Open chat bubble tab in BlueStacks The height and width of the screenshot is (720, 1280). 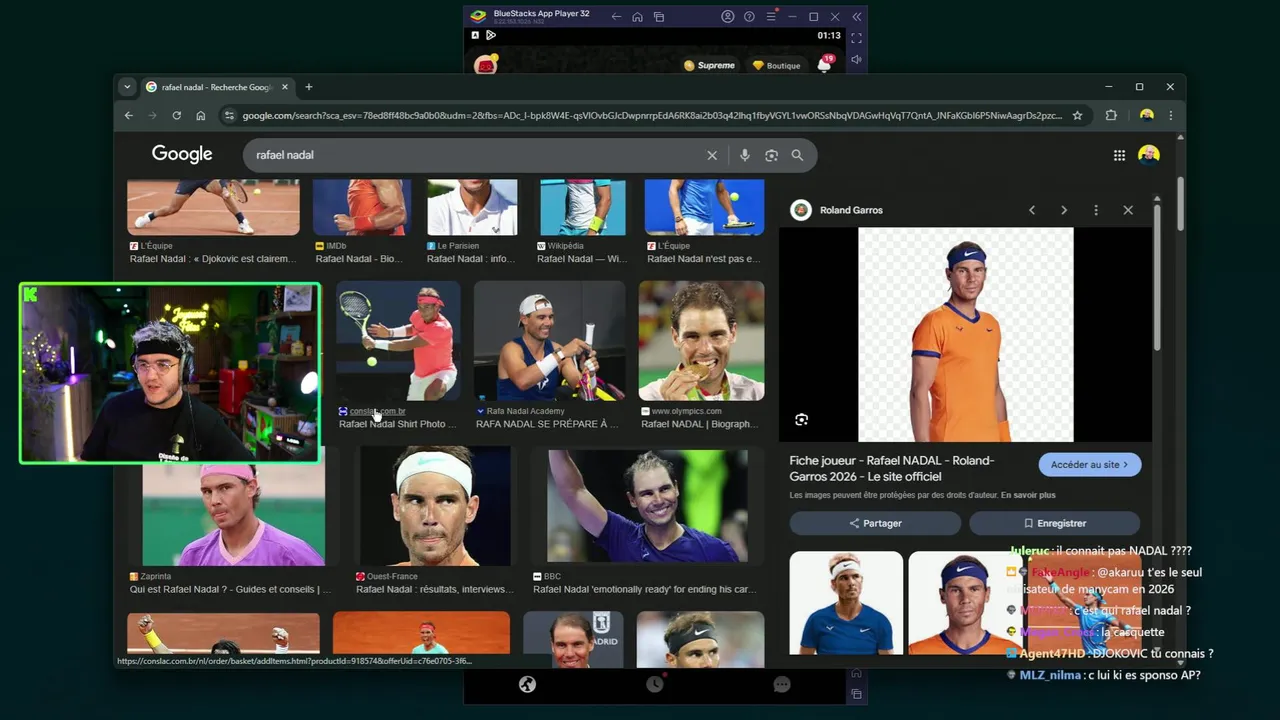tap(782, 684)
